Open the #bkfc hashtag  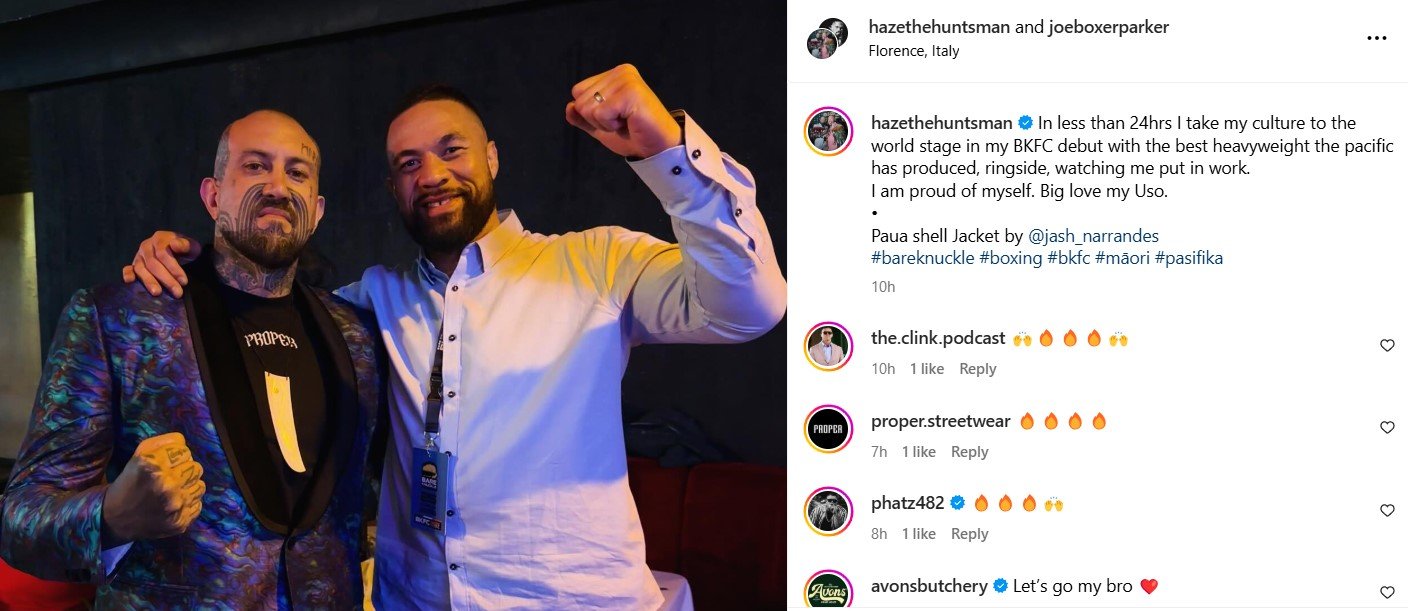tap(1068, 258)
